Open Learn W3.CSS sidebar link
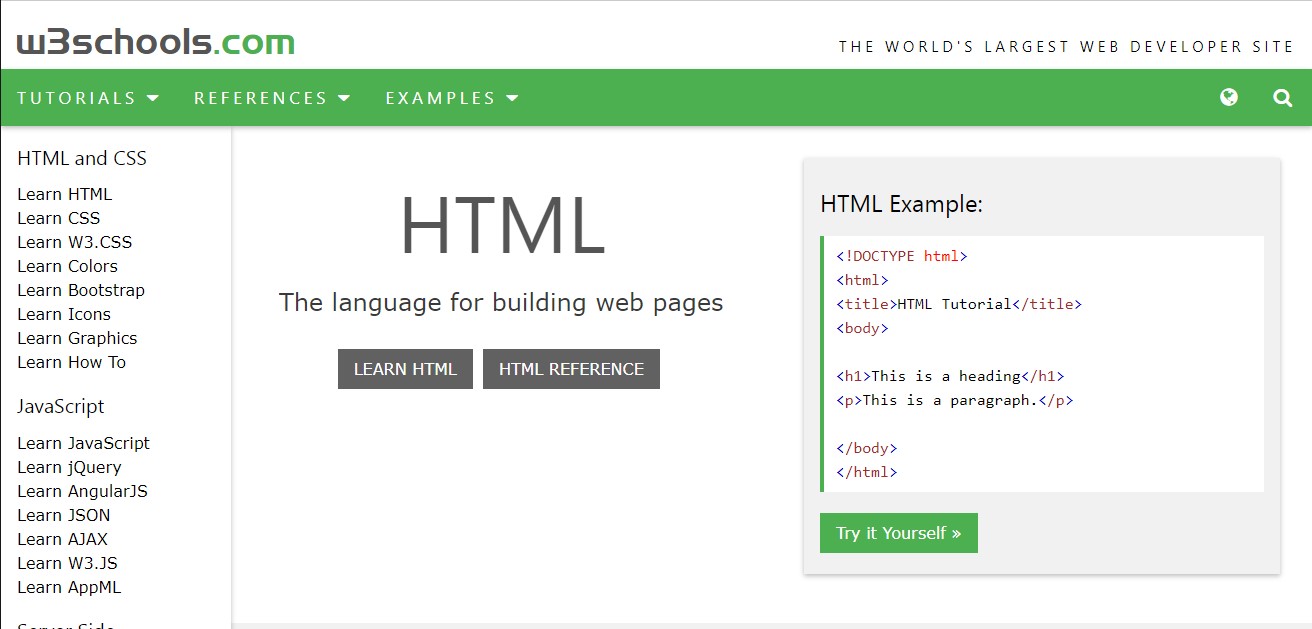Screen dimensions: 1312x629 click(x=75, y=242)
